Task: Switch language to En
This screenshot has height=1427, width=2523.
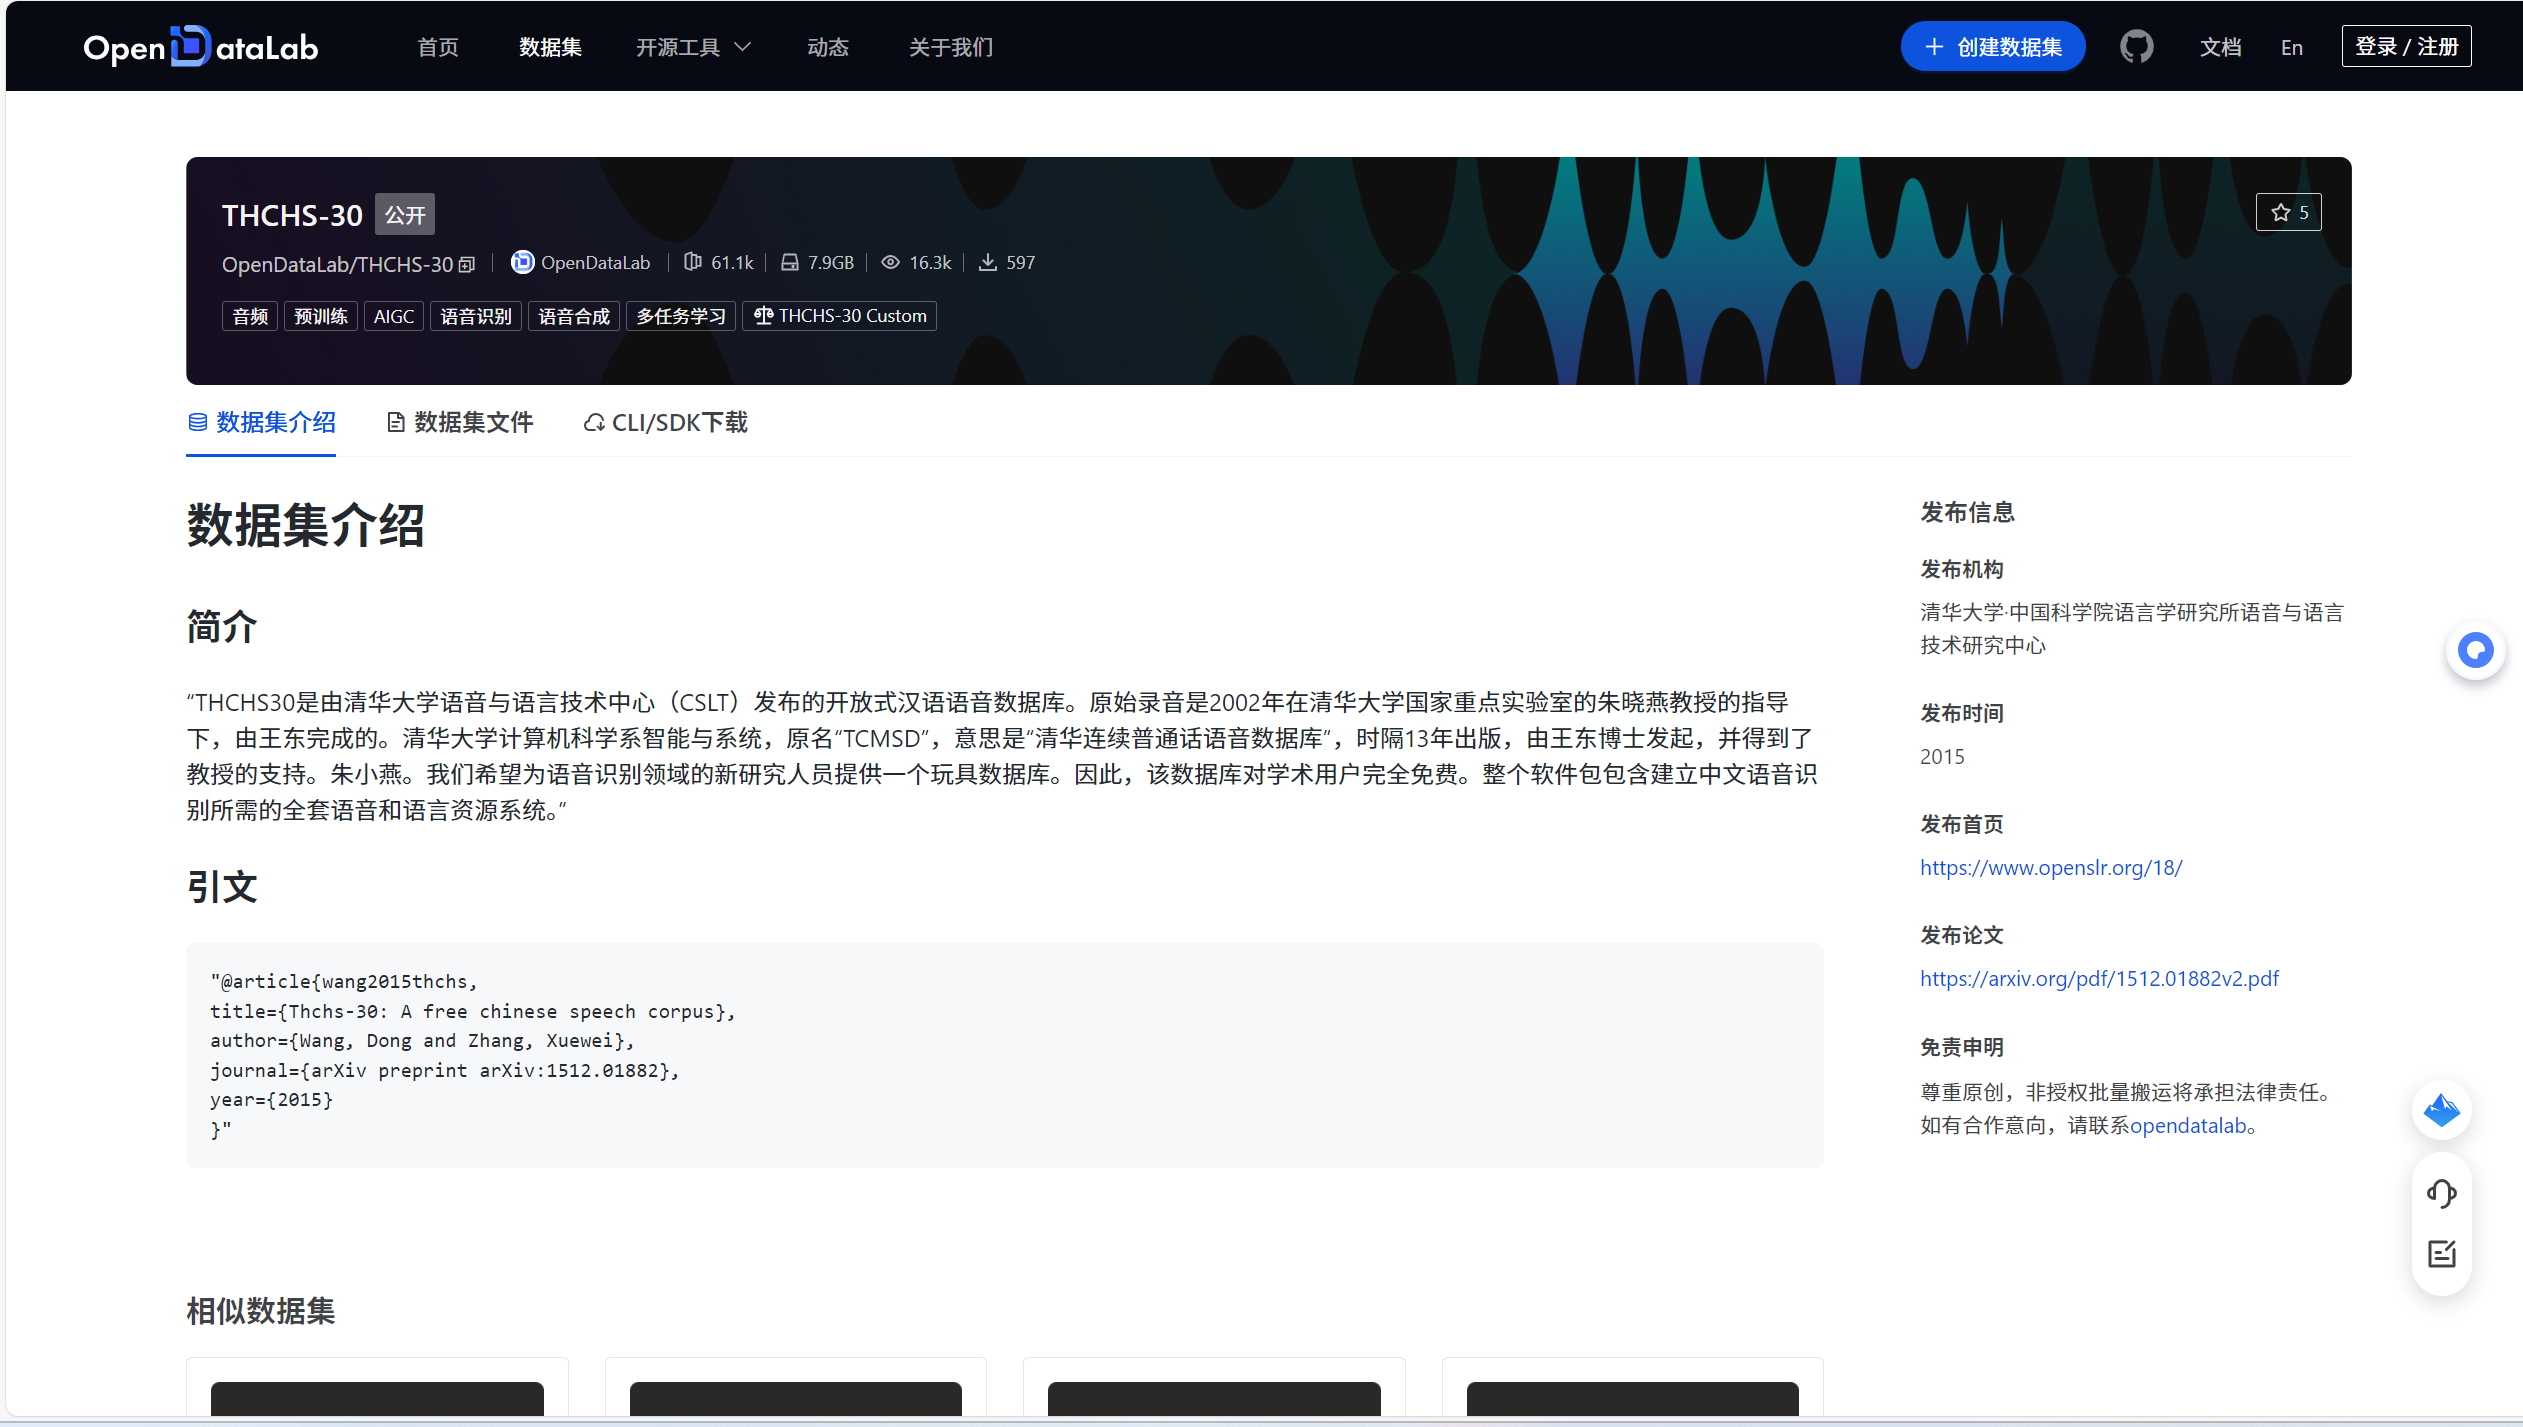Action: coord(2291,47)
